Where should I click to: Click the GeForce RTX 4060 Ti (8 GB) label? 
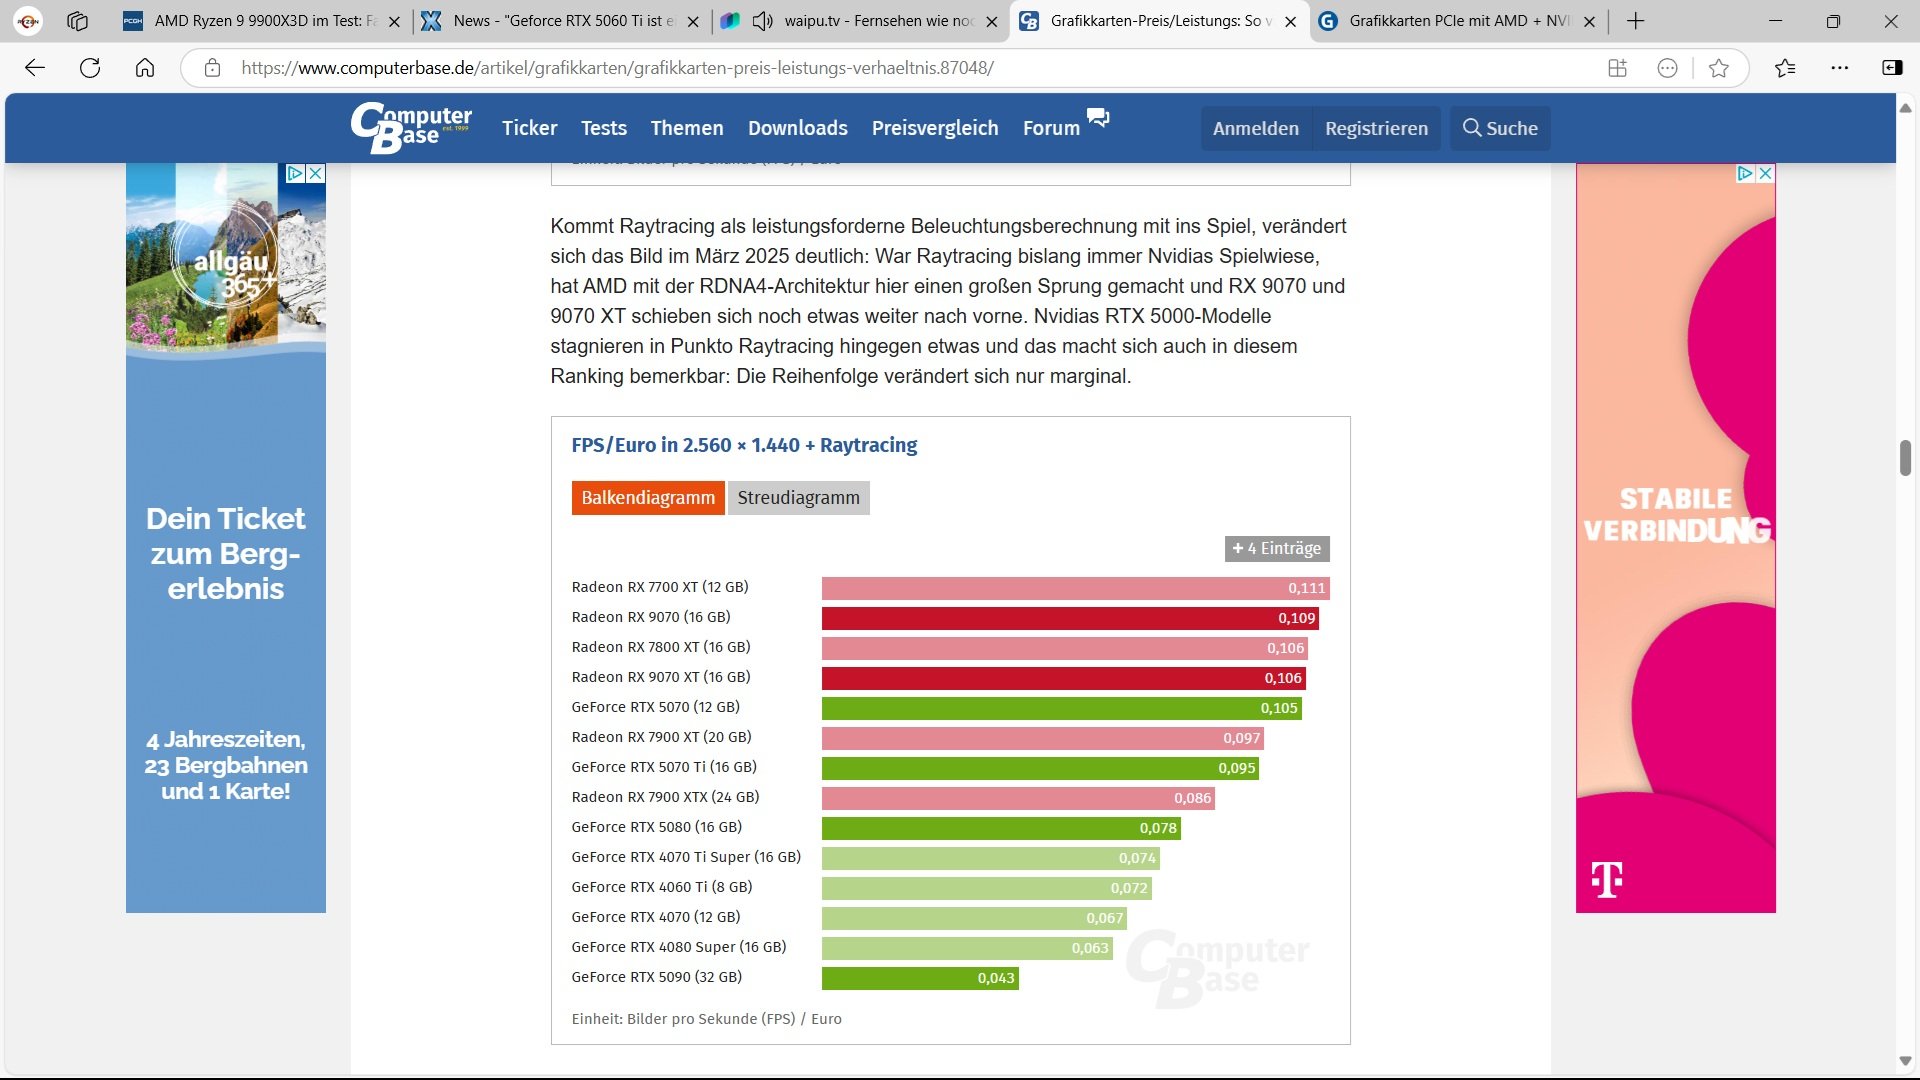pos(662,887)
